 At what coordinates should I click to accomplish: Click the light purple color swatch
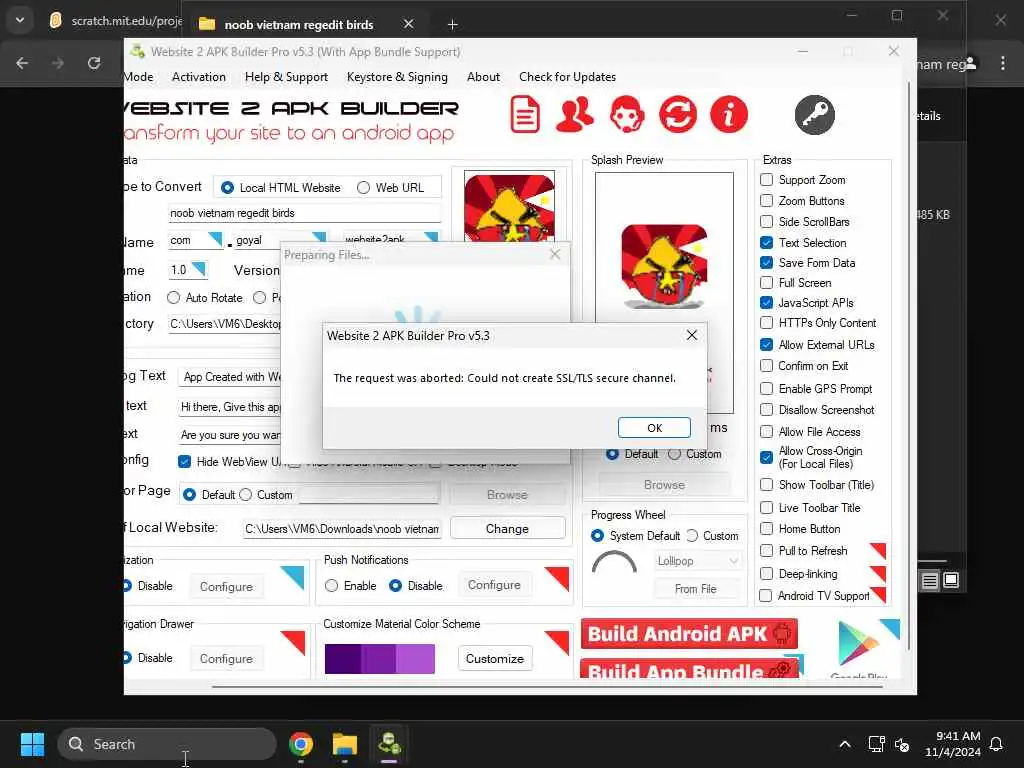click(416, 658)
